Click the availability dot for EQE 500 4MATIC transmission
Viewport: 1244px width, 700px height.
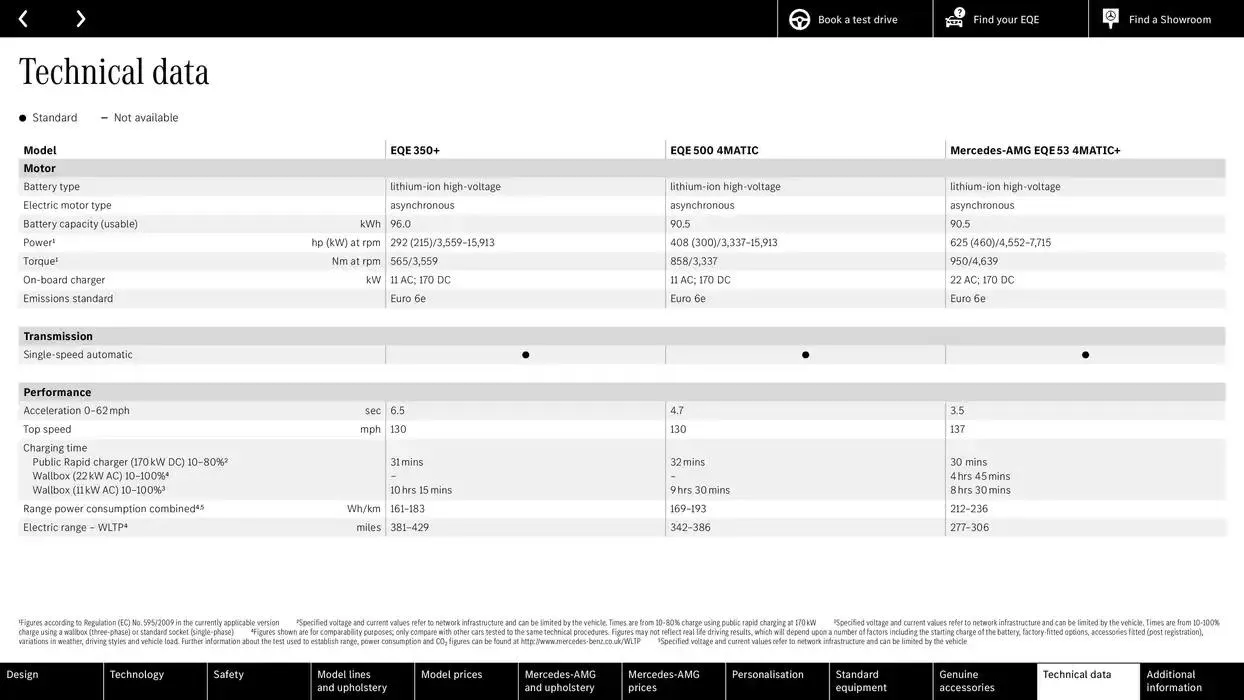pos(804,353)
